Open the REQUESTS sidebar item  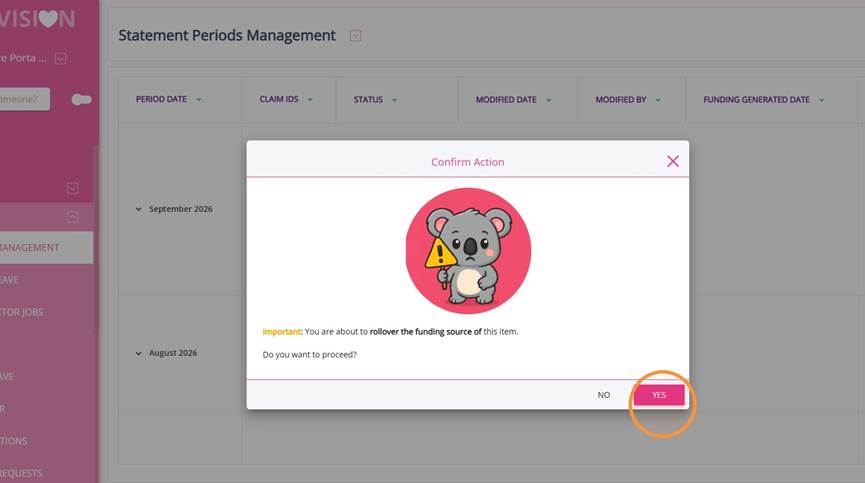pyautogui.click(x=21, y=473)
